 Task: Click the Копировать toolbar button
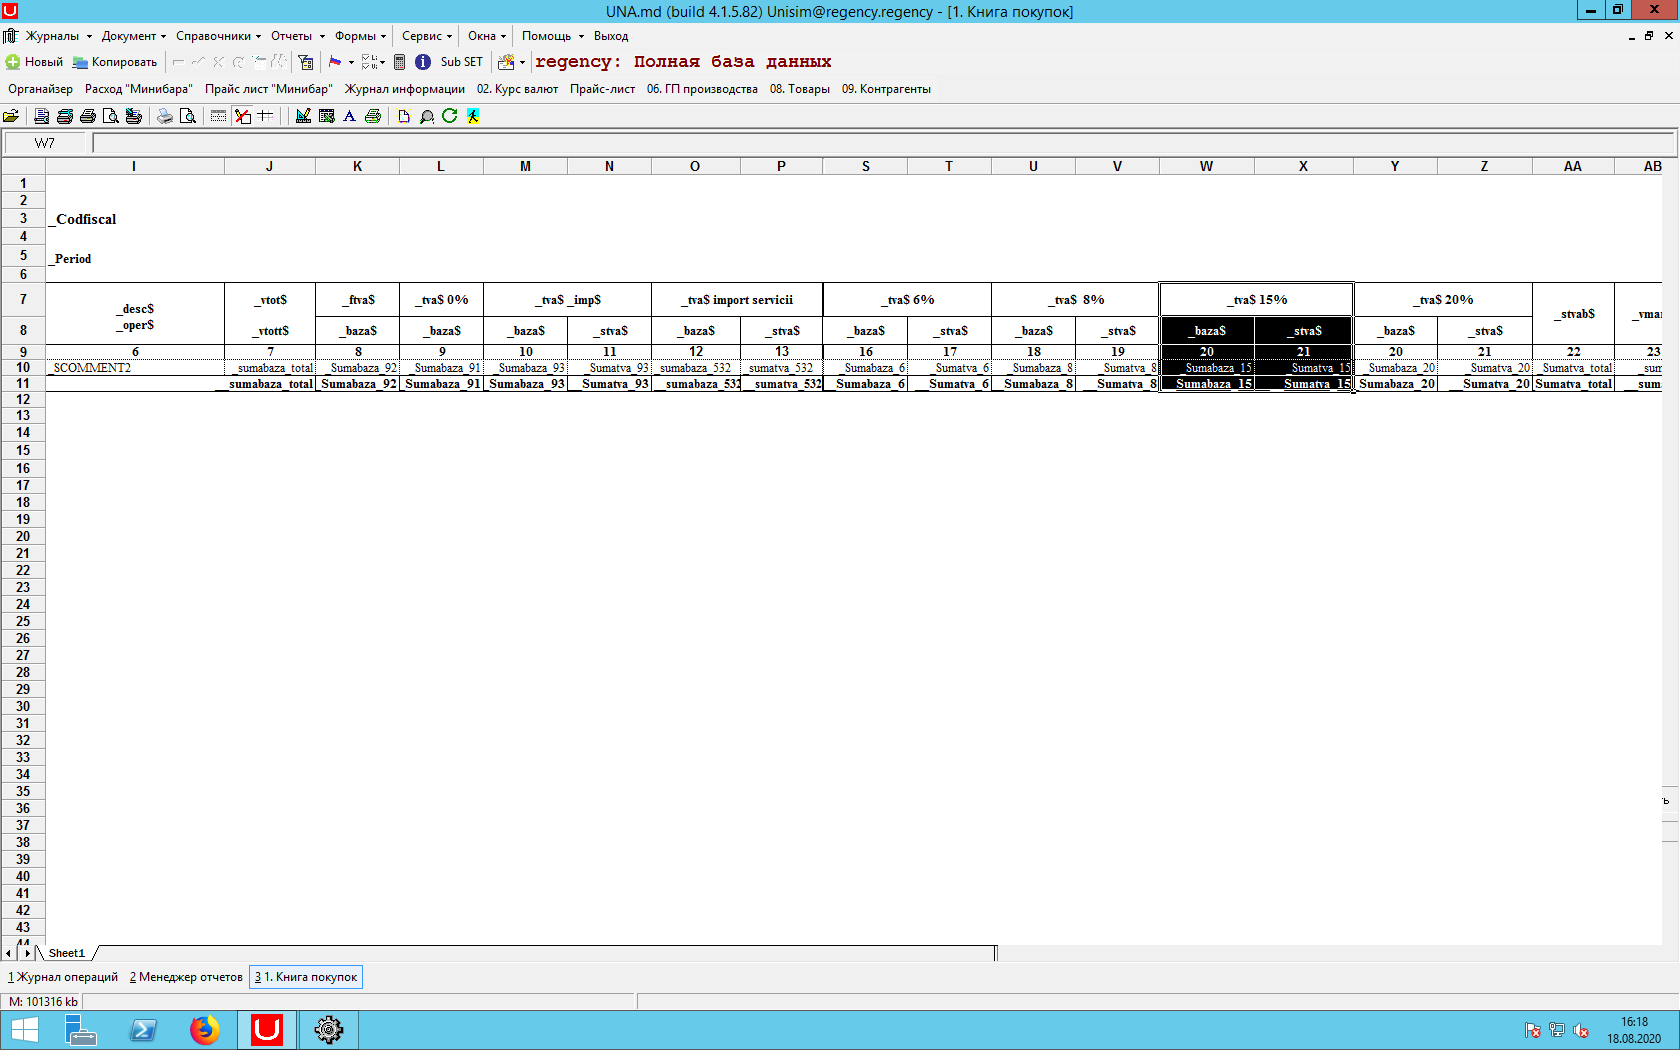115,62
